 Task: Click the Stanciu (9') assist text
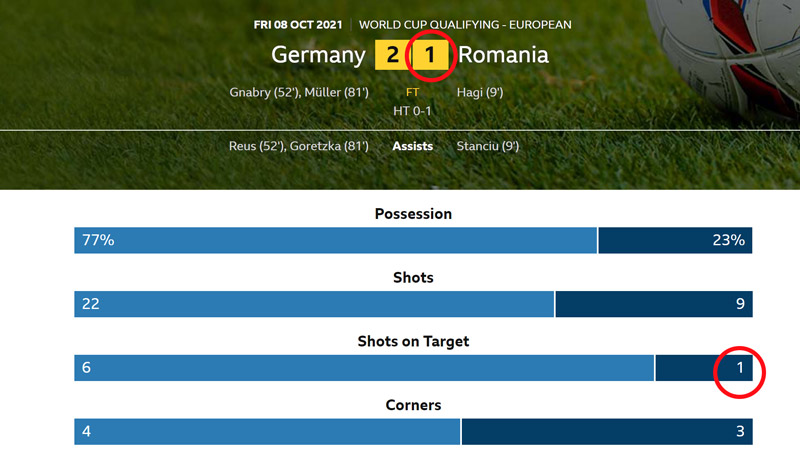pos(487,146)
